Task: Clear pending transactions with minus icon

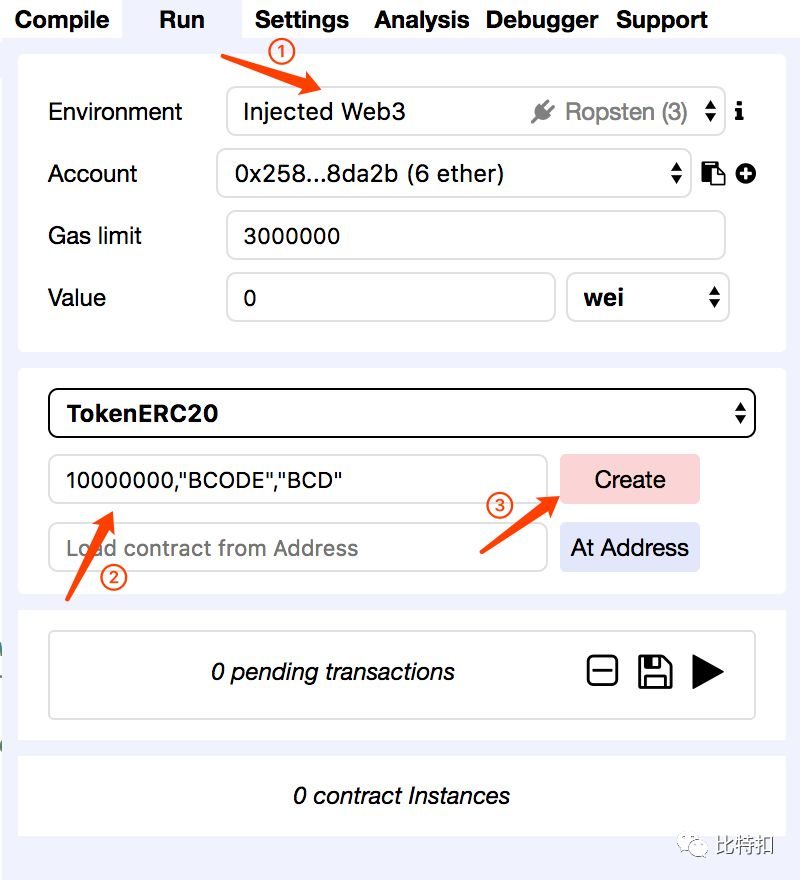Action: coord(602,671)
